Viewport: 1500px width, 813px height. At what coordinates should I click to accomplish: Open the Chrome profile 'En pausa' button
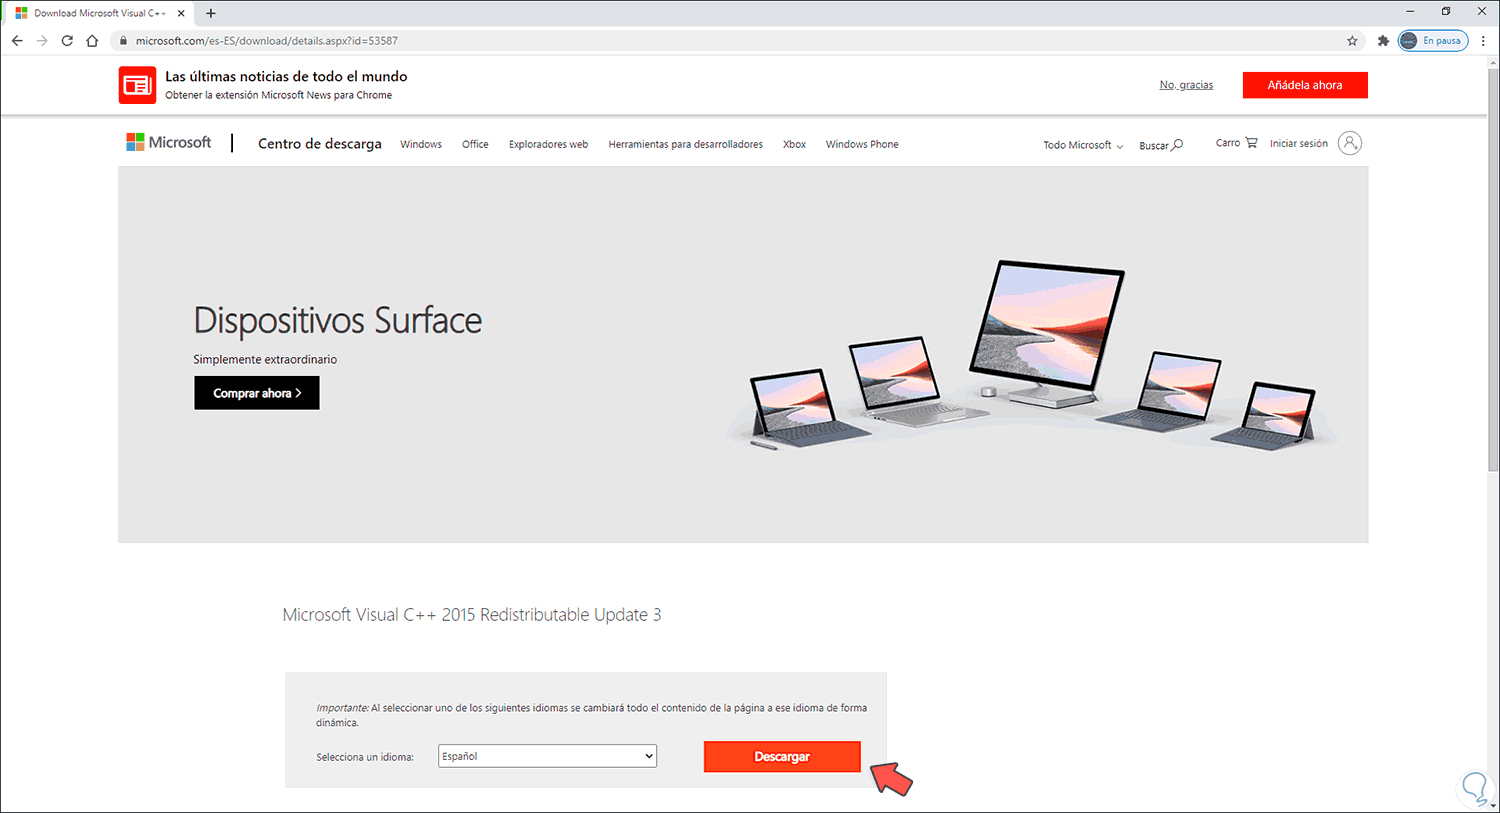(x=1433, y=41)
